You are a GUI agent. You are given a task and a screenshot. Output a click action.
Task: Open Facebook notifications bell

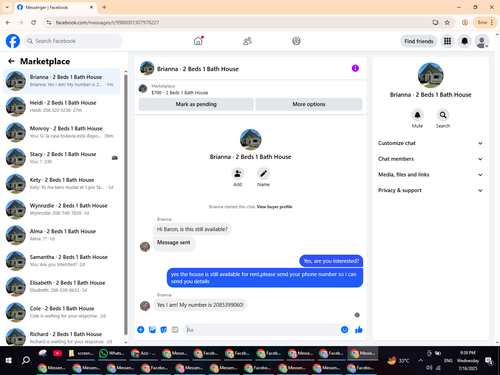pos(464,41)
